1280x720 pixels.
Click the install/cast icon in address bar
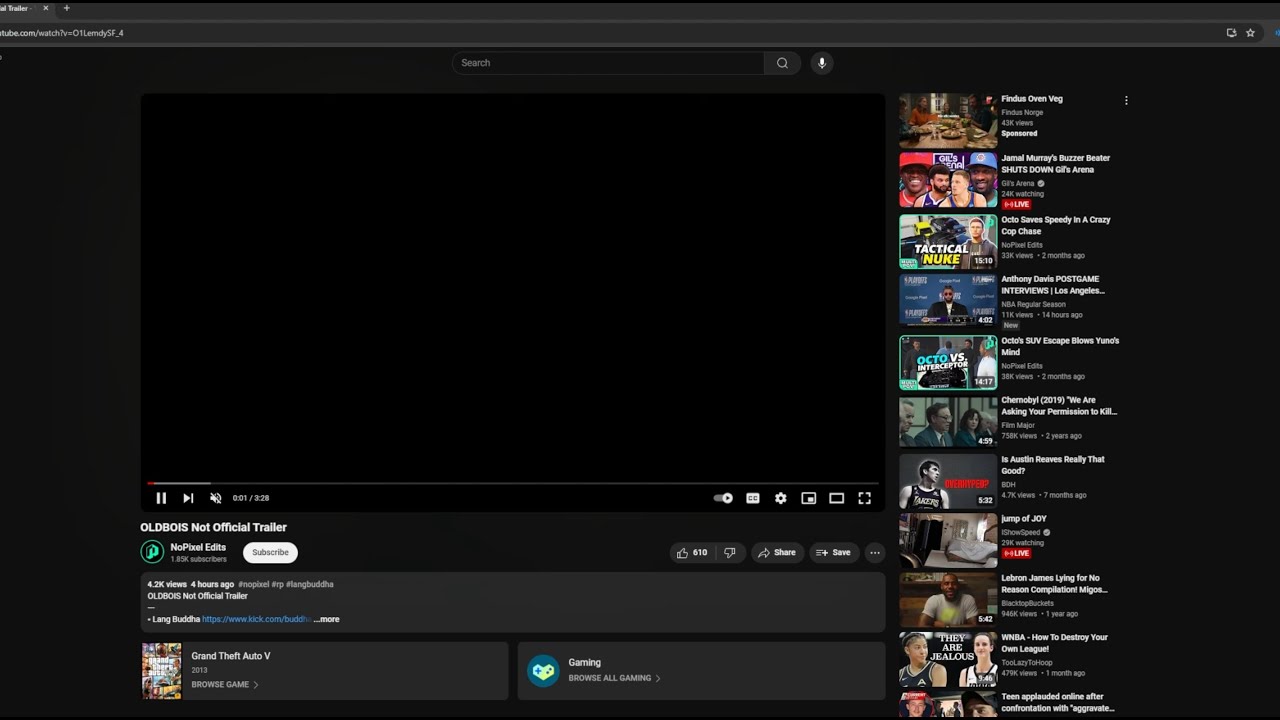pyautogui.click(x=1231, y=33)
